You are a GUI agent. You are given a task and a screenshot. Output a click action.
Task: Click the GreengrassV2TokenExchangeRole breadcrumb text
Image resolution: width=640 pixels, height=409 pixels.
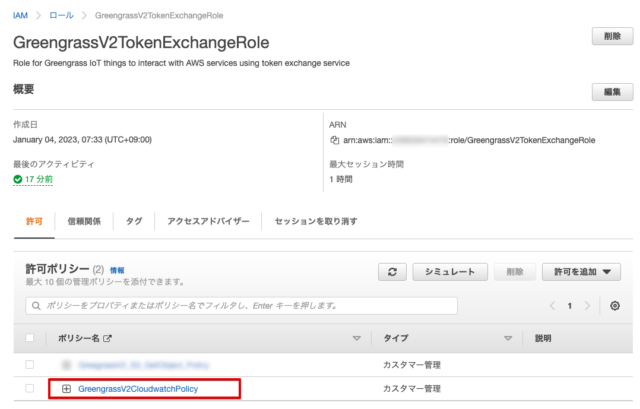pos(159,16)
